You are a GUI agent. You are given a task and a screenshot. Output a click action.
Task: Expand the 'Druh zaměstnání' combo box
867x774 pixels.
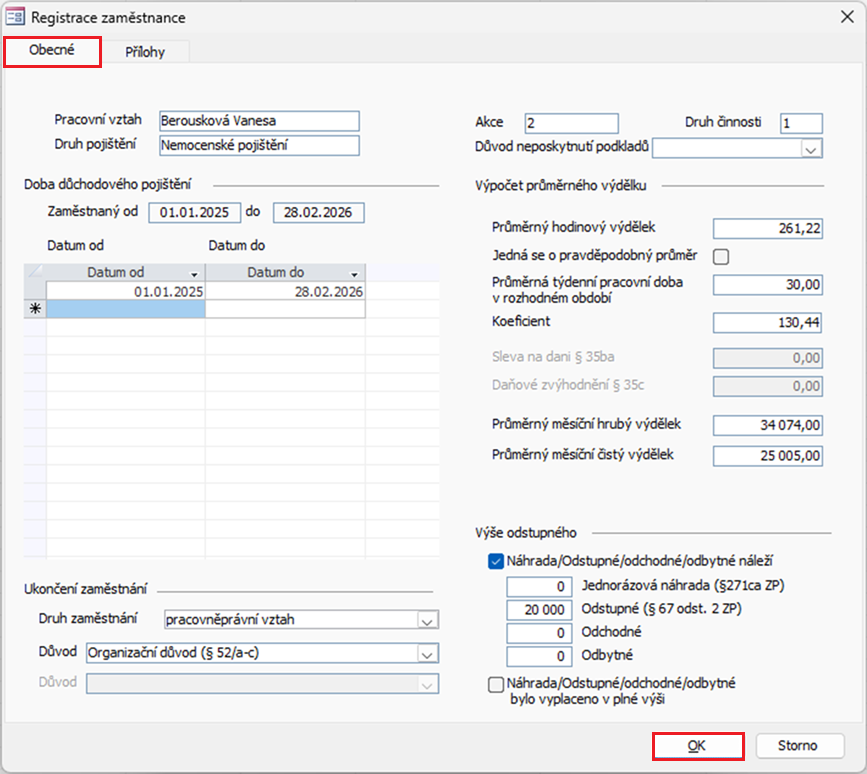[427, 621]
